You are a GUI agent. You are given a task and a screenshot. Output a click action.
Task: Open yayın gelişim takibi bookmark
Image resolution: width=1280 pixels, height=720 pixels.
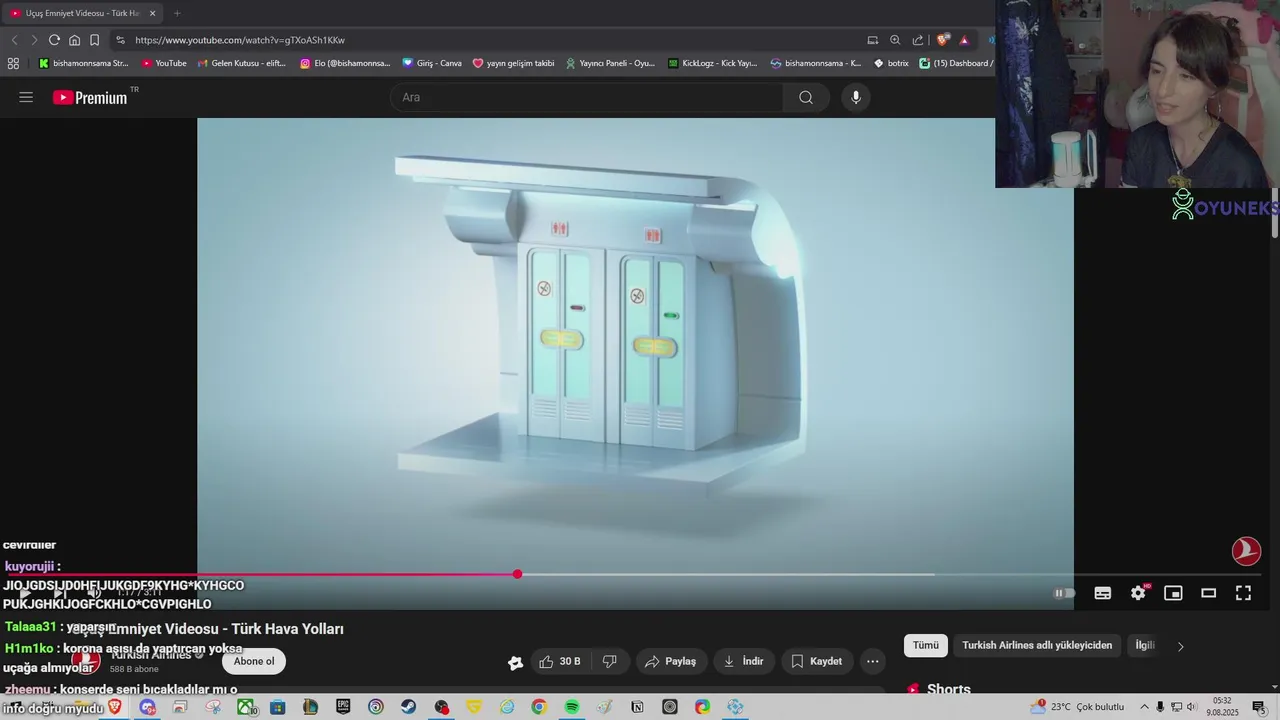(x=513, y=63)
